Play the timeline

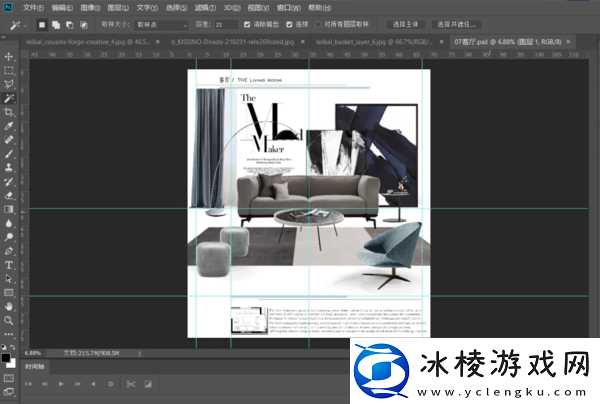click(61, 384)
